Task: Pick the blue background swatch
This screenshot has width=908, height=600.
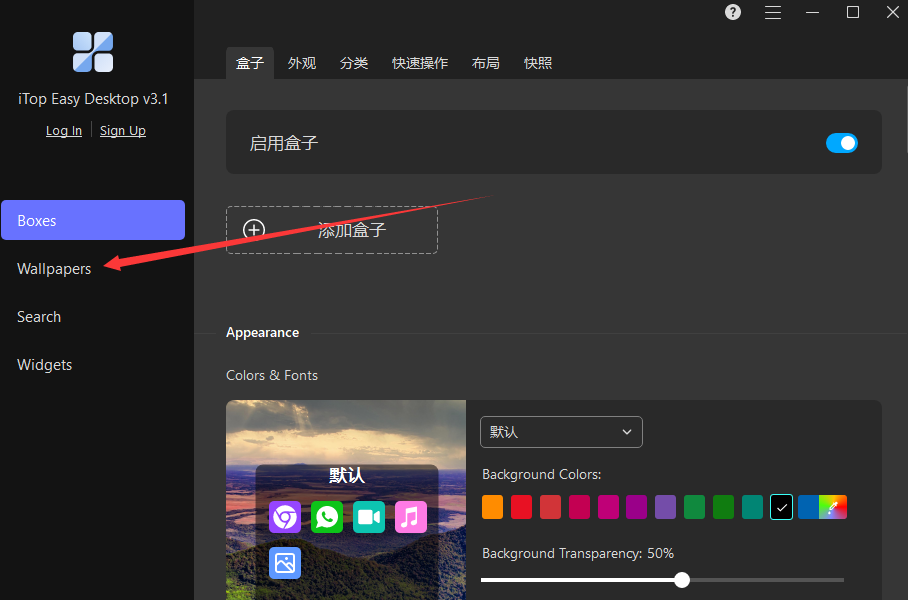Action: (x=808, y=507)
